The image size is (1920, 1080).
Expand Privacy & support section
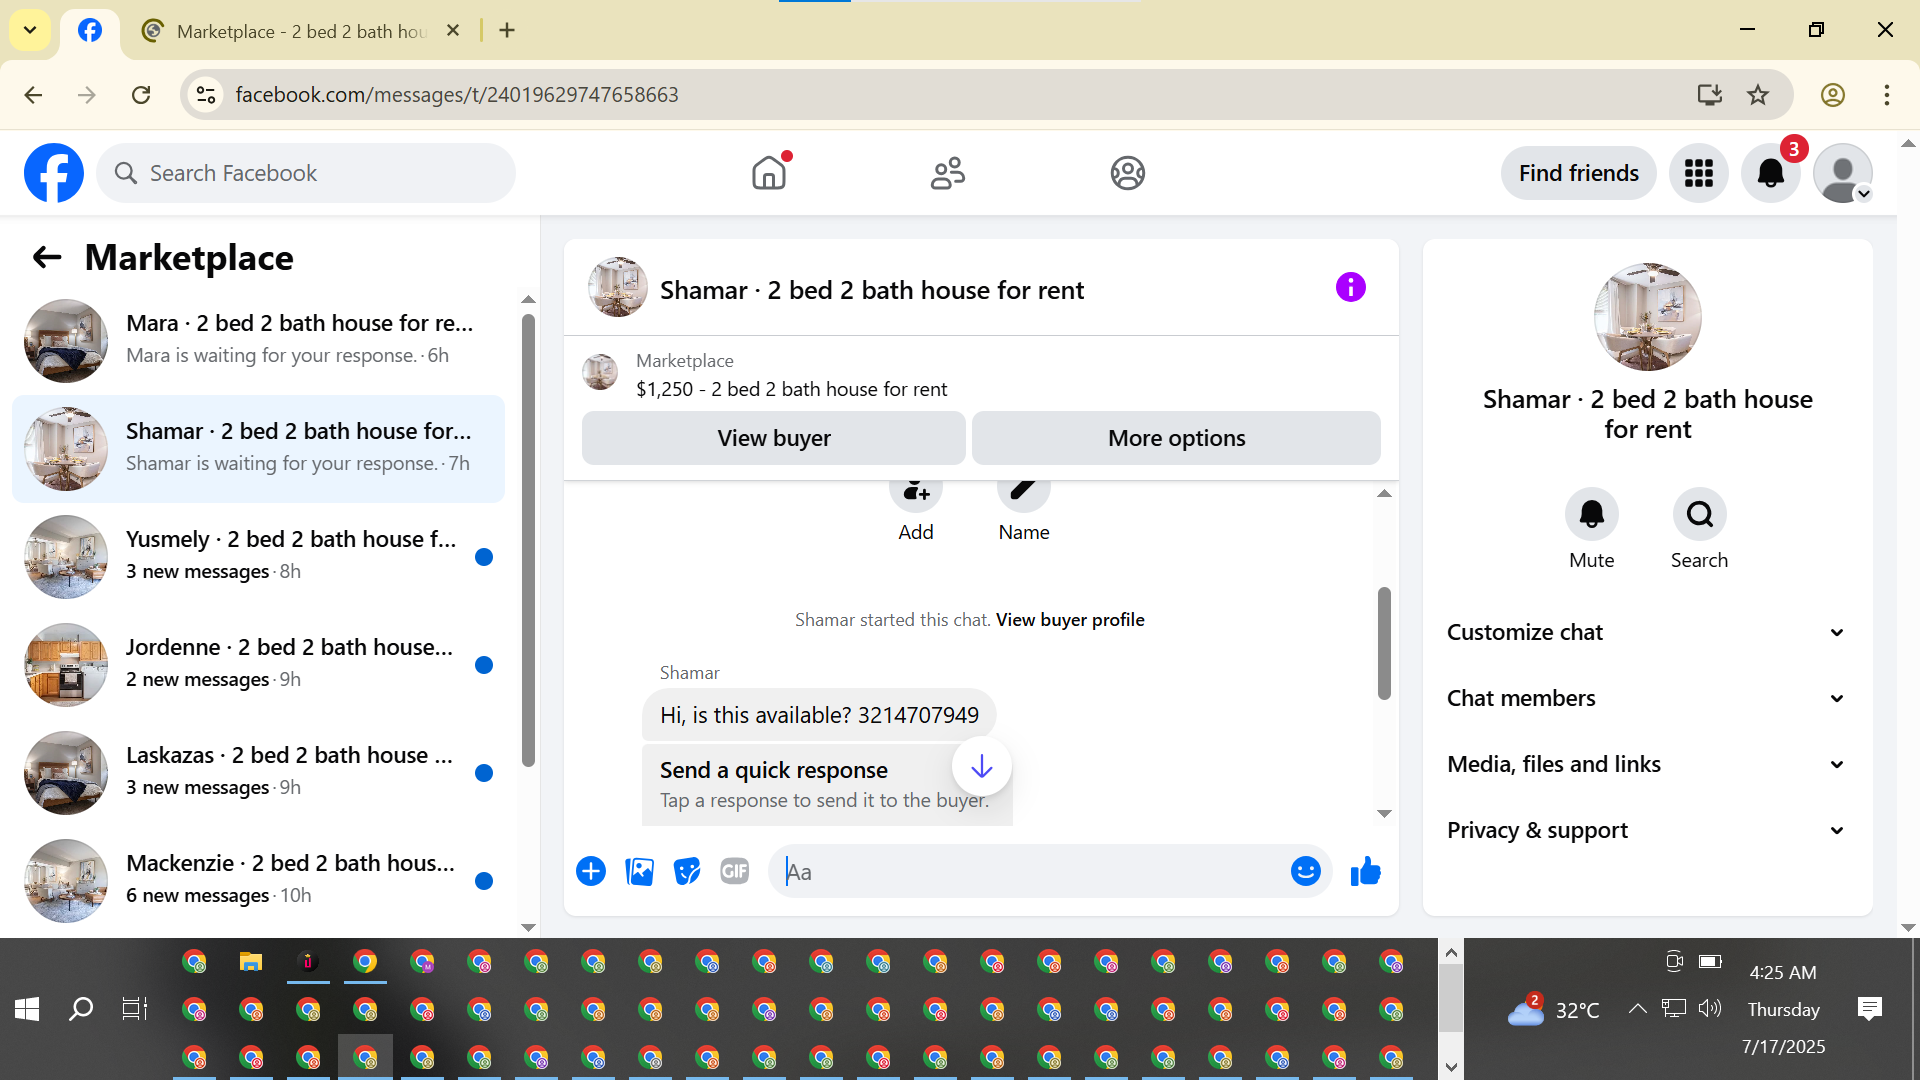point(1646,830)
